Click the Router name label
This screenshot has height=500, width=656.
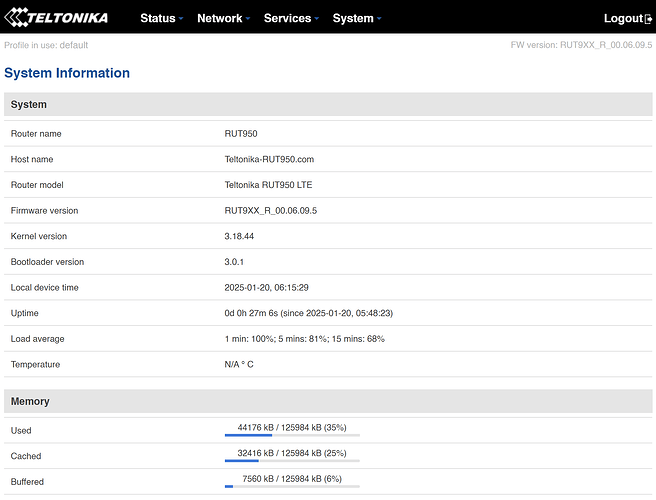click(x=36, y=134)
